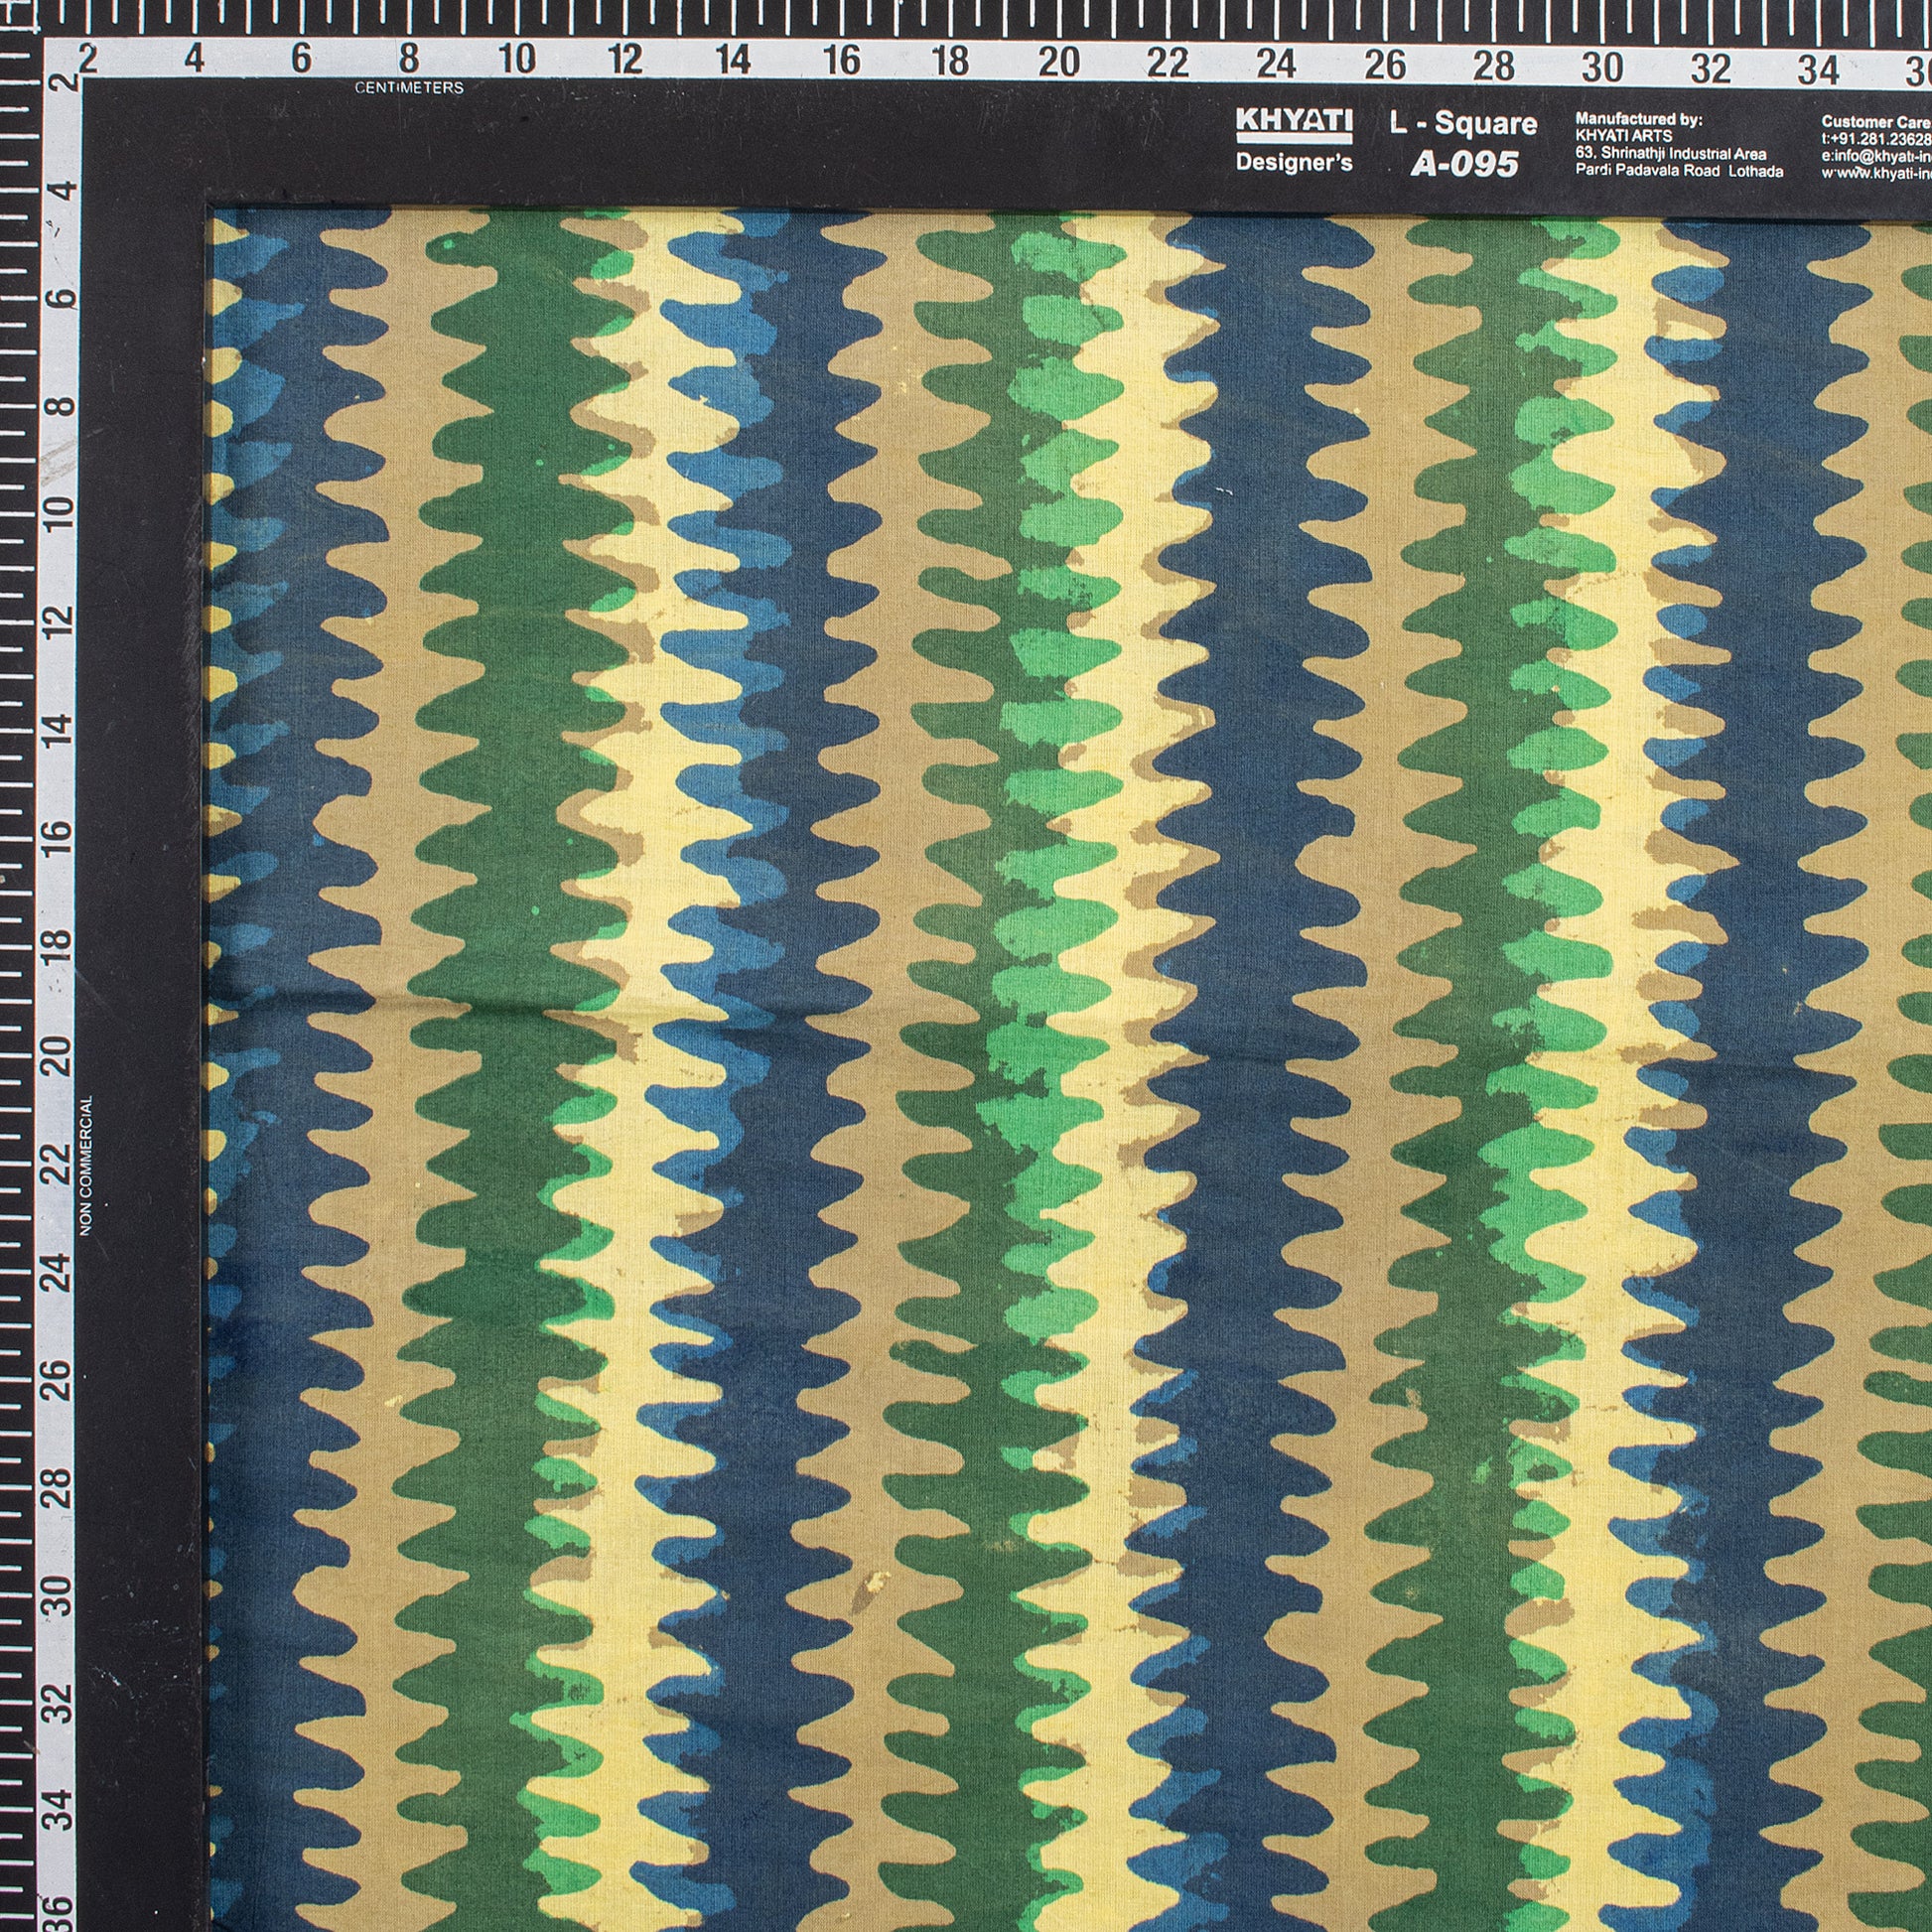
Task: Select the model number A-095
Action: click(x=1464, y=163)
